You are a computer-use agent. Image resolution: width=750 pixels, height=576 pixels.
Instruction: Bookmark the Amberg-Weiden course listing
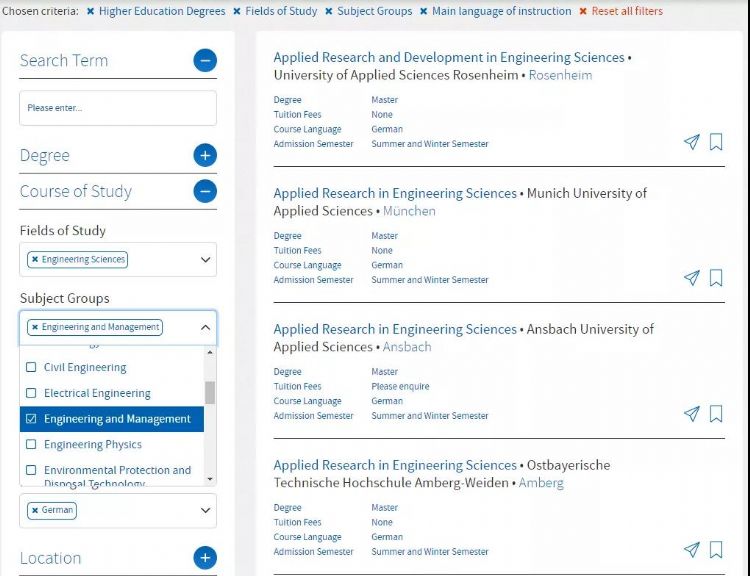point(716,549)
